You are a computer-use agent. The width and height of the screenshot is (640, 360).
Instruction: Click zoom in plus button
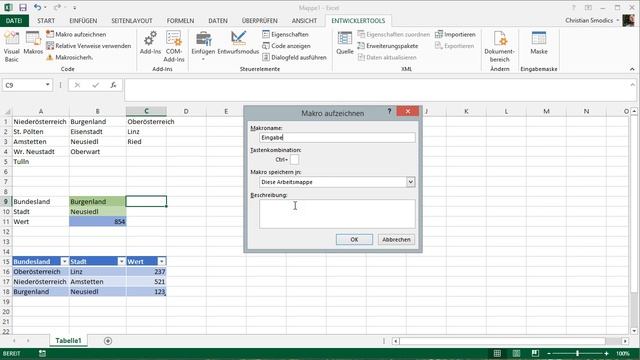click(607, 353)
